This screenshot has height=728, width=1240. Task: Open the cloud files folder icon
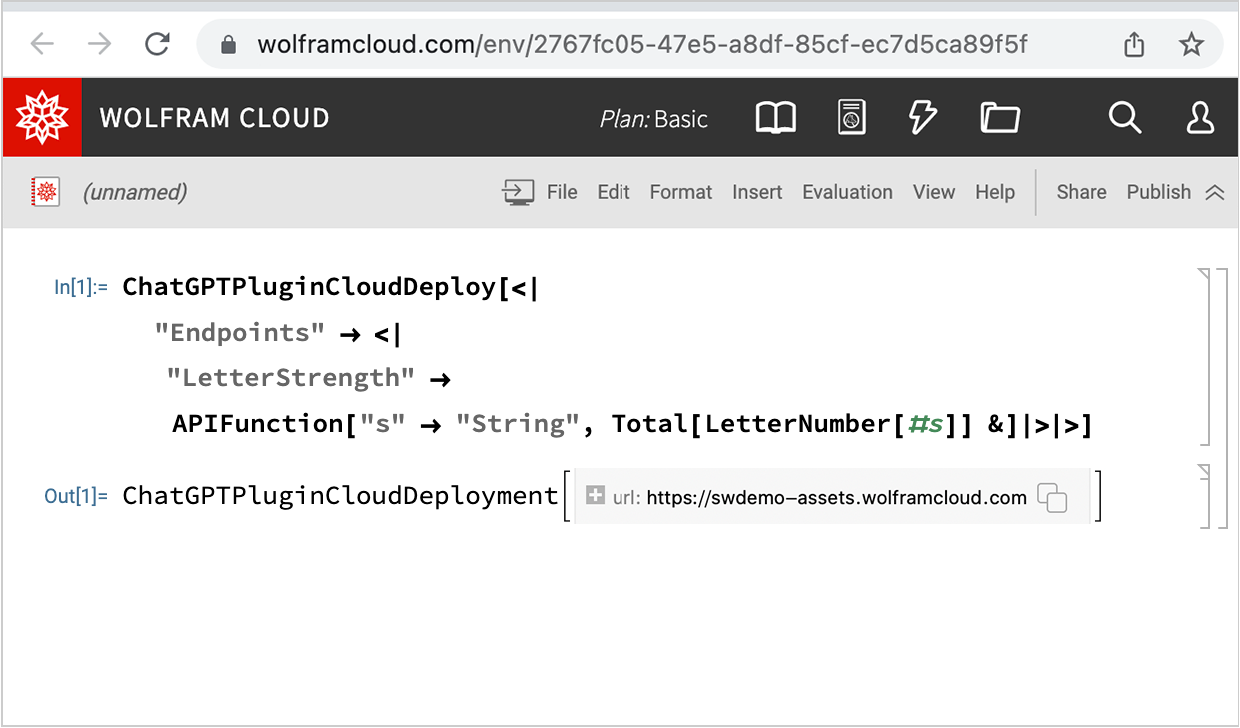[x=999, y=118]
